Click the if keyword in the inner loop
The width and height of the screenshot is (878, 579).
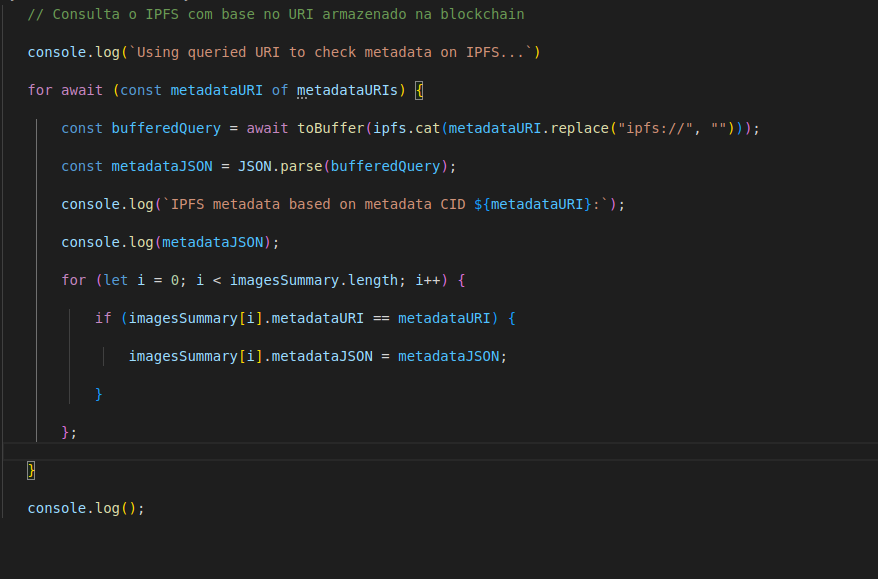pyautogui.click(x=103, y=318)
